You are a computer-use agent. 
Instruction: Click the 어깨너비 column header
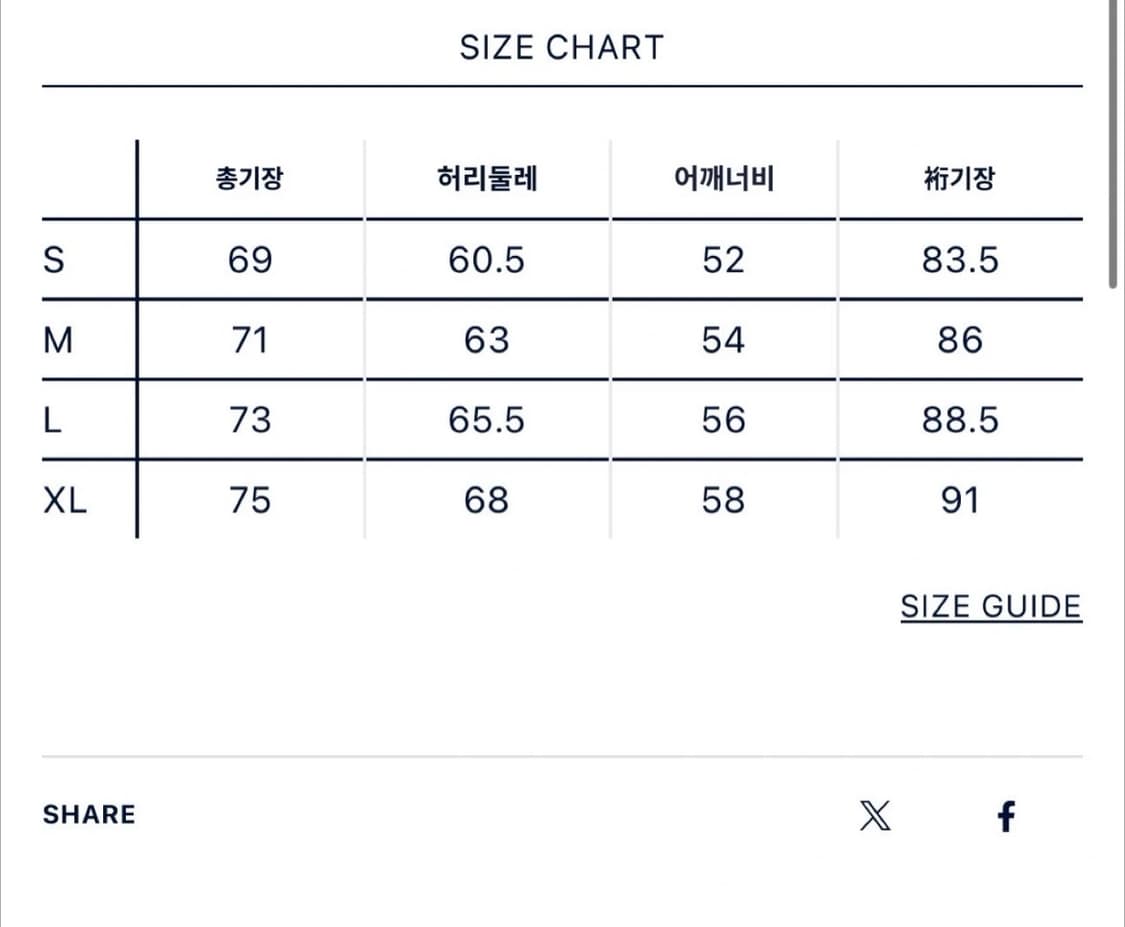coord(722,178)
